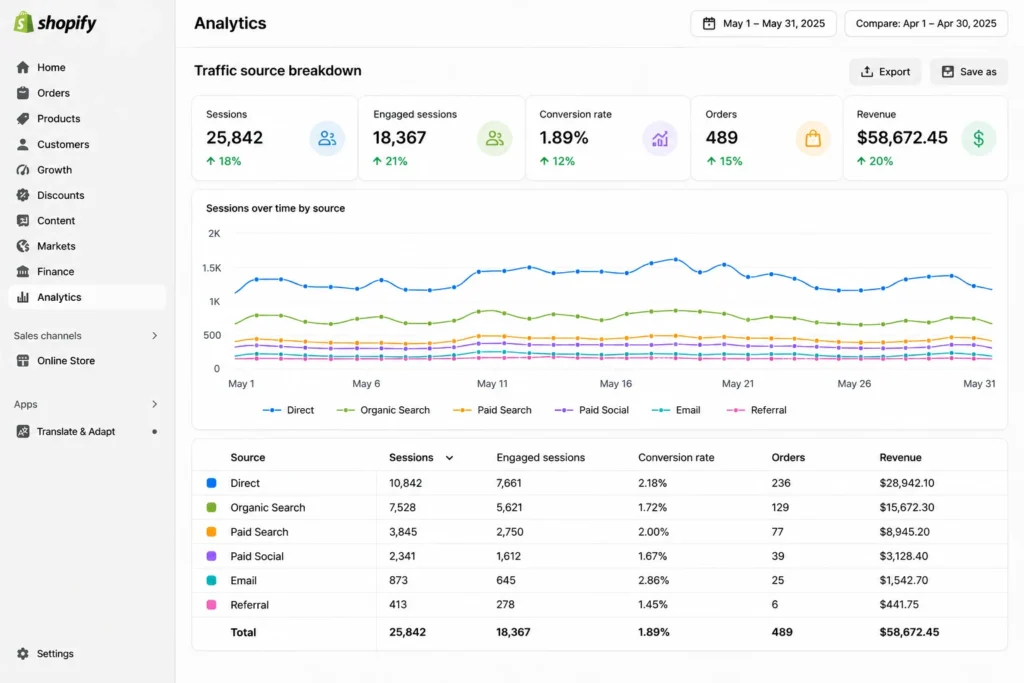The height and width of the screenshot is (683, 1024).
Task: Click the "$28,942.10" revenue cell
Action: pyautogui.click(x=906, y=483)
